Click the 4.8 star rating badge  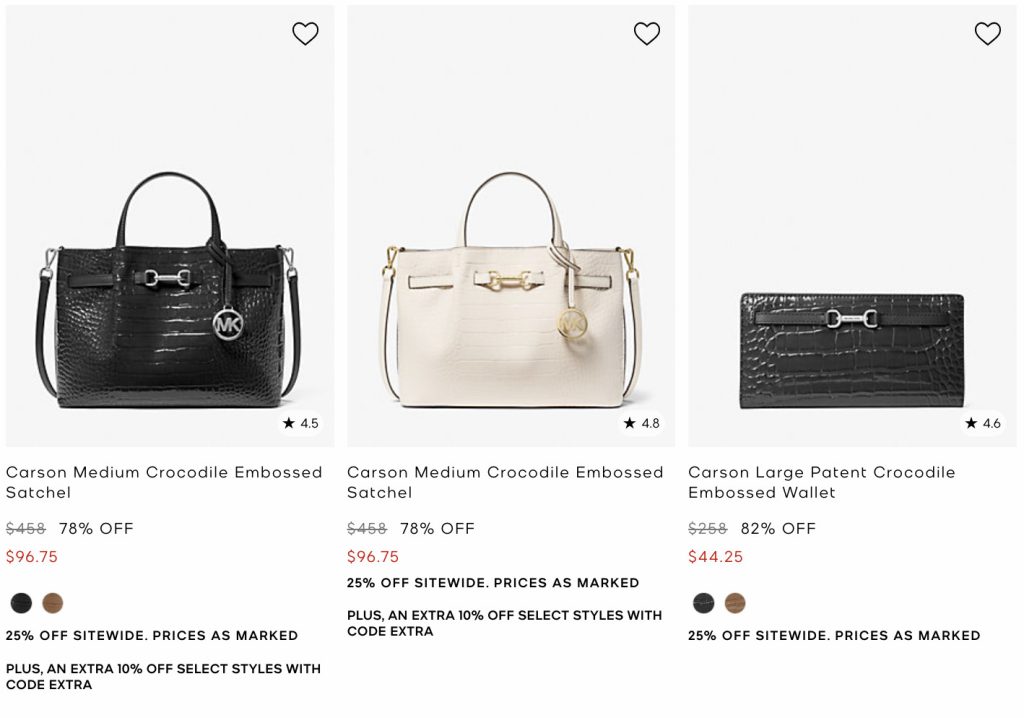[x=641, y=423]
